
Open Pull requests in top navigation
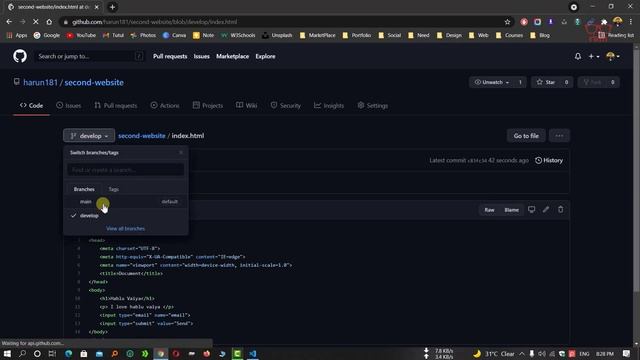tap(170, 56)
